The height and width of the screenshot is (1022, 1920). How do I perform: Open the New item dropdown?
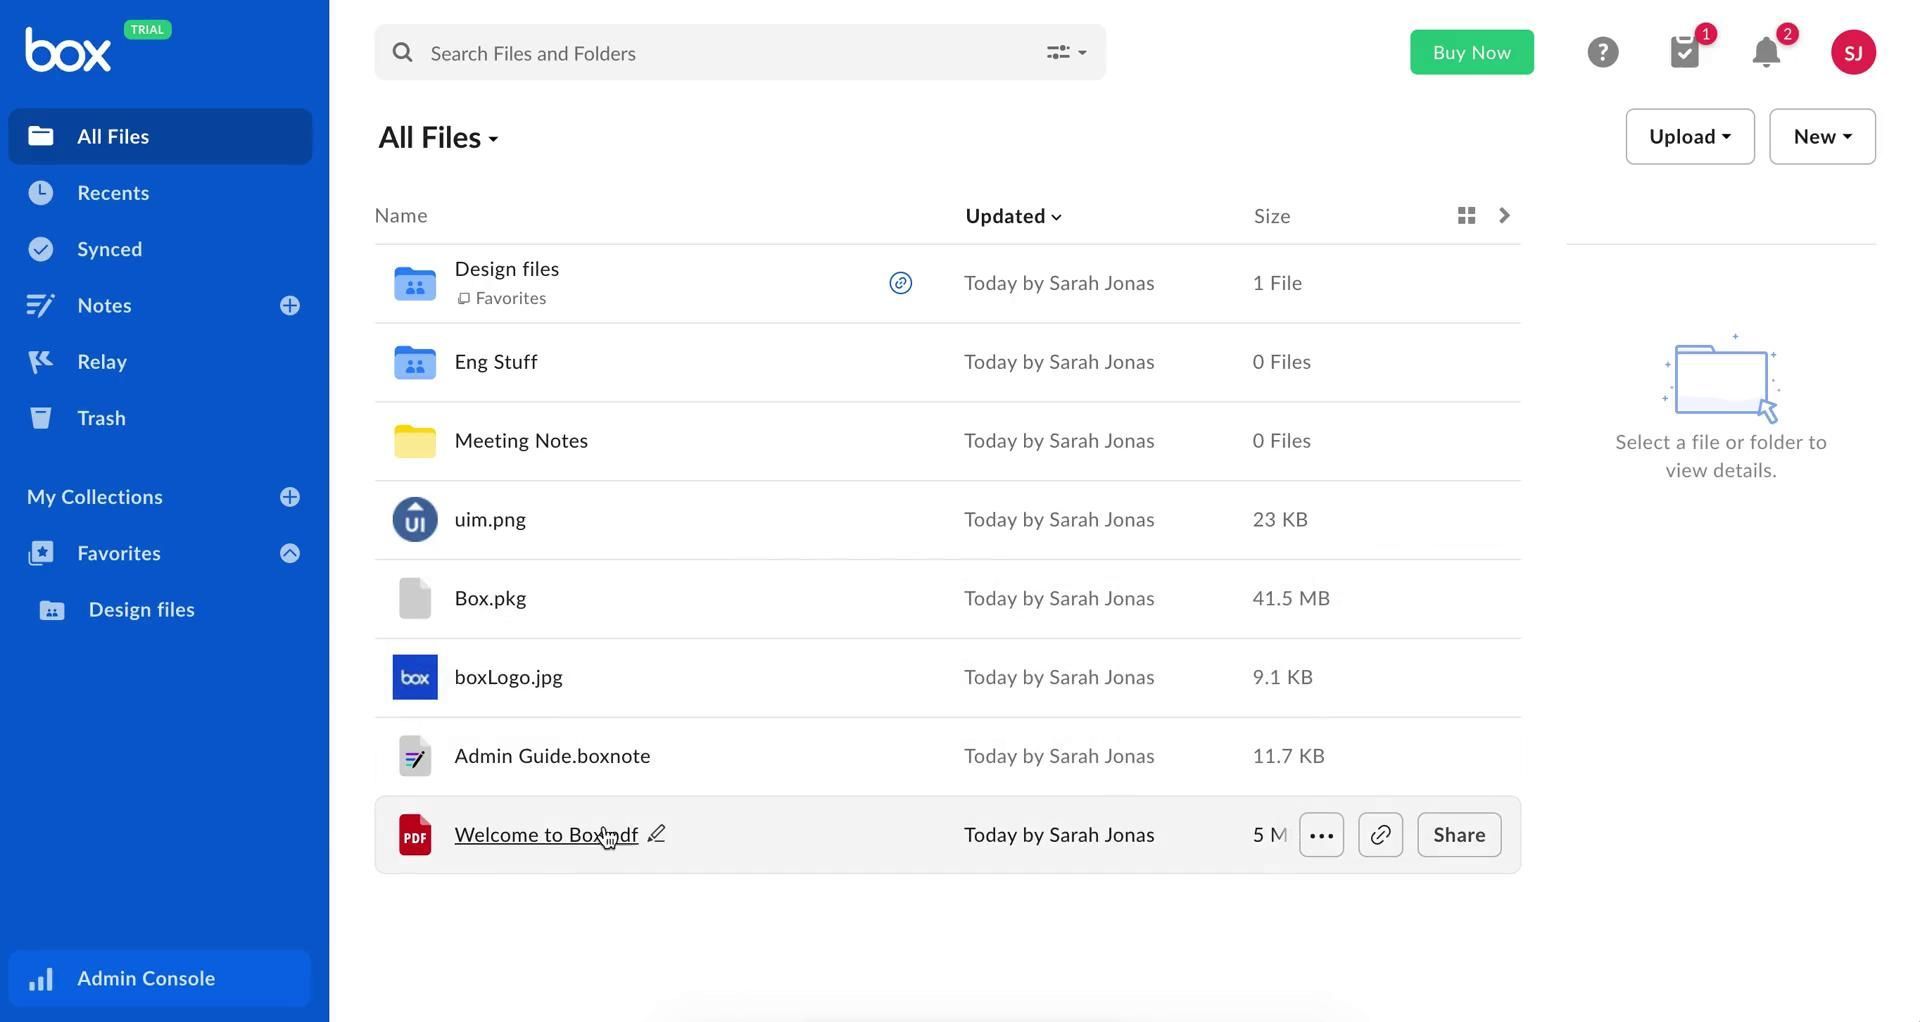point(1821,137)
